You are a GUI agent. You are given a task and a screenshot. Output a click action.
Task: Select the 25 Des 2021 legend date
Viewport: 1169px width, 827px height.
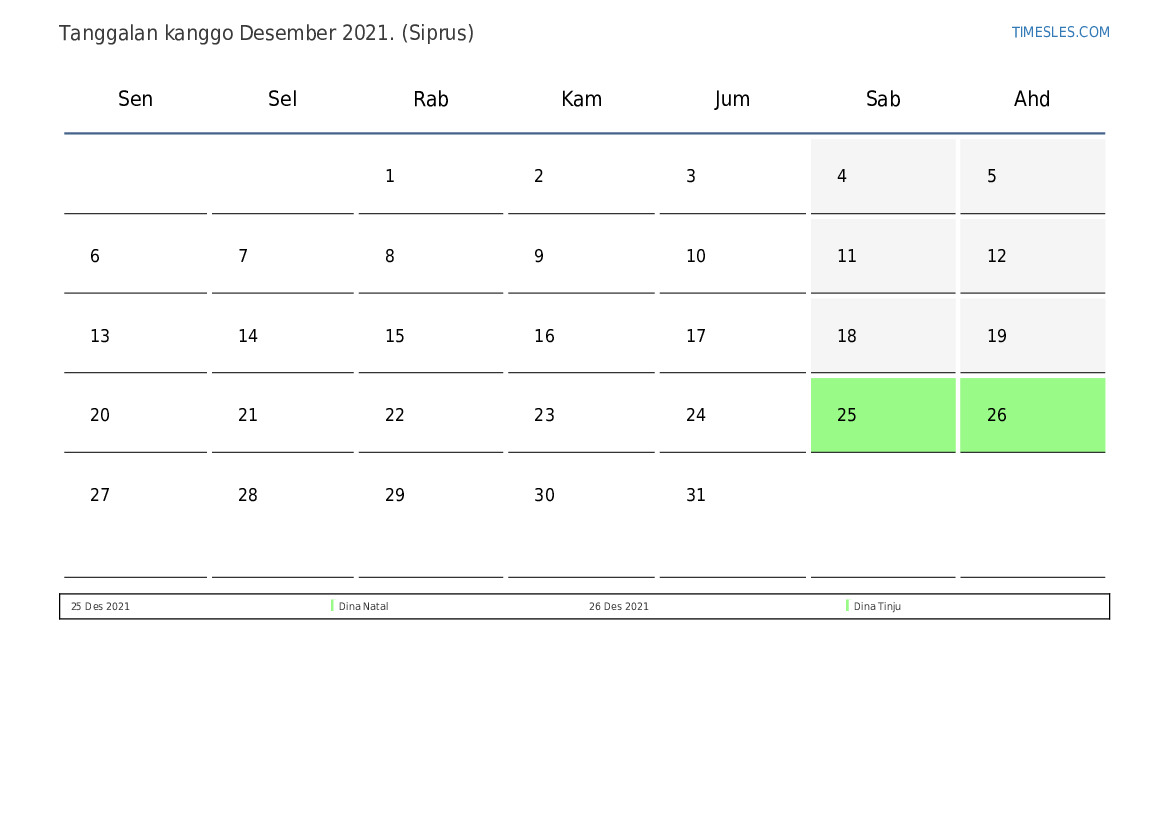pyautogui.click(x=100, y=607)
